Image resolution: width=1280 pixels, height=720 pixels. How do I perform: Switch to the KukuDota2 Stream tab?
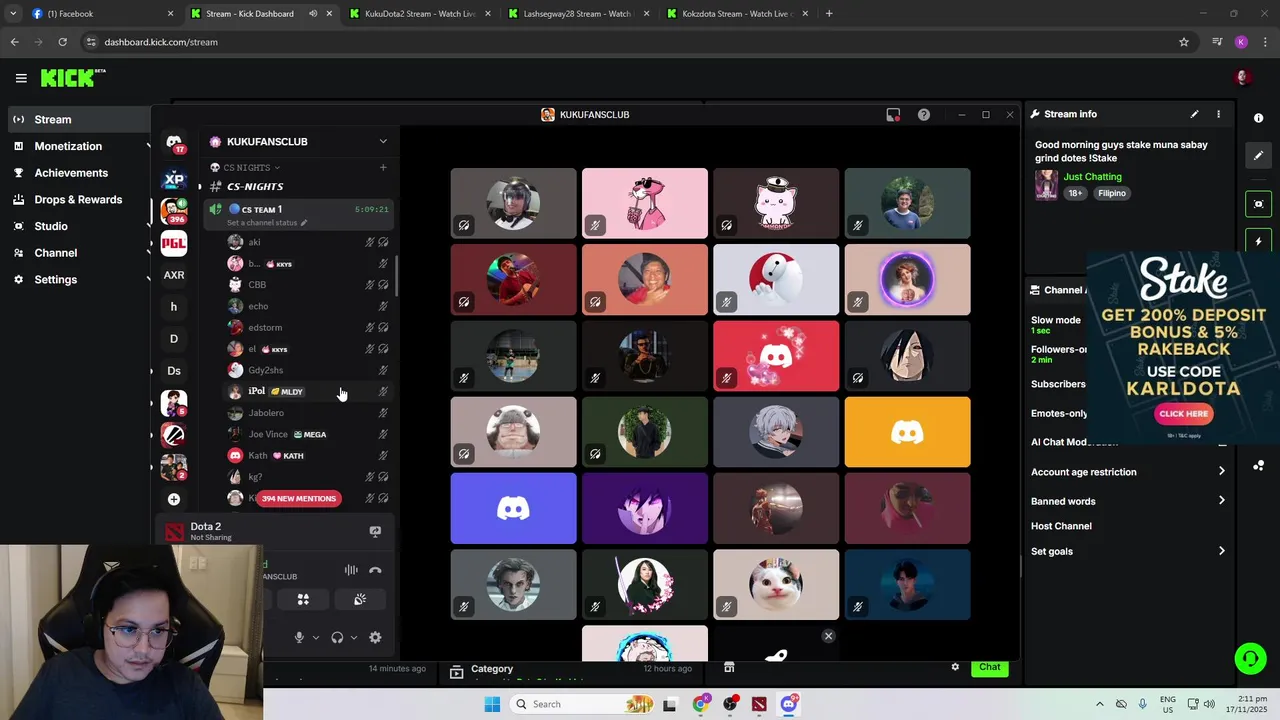[418, 14]
